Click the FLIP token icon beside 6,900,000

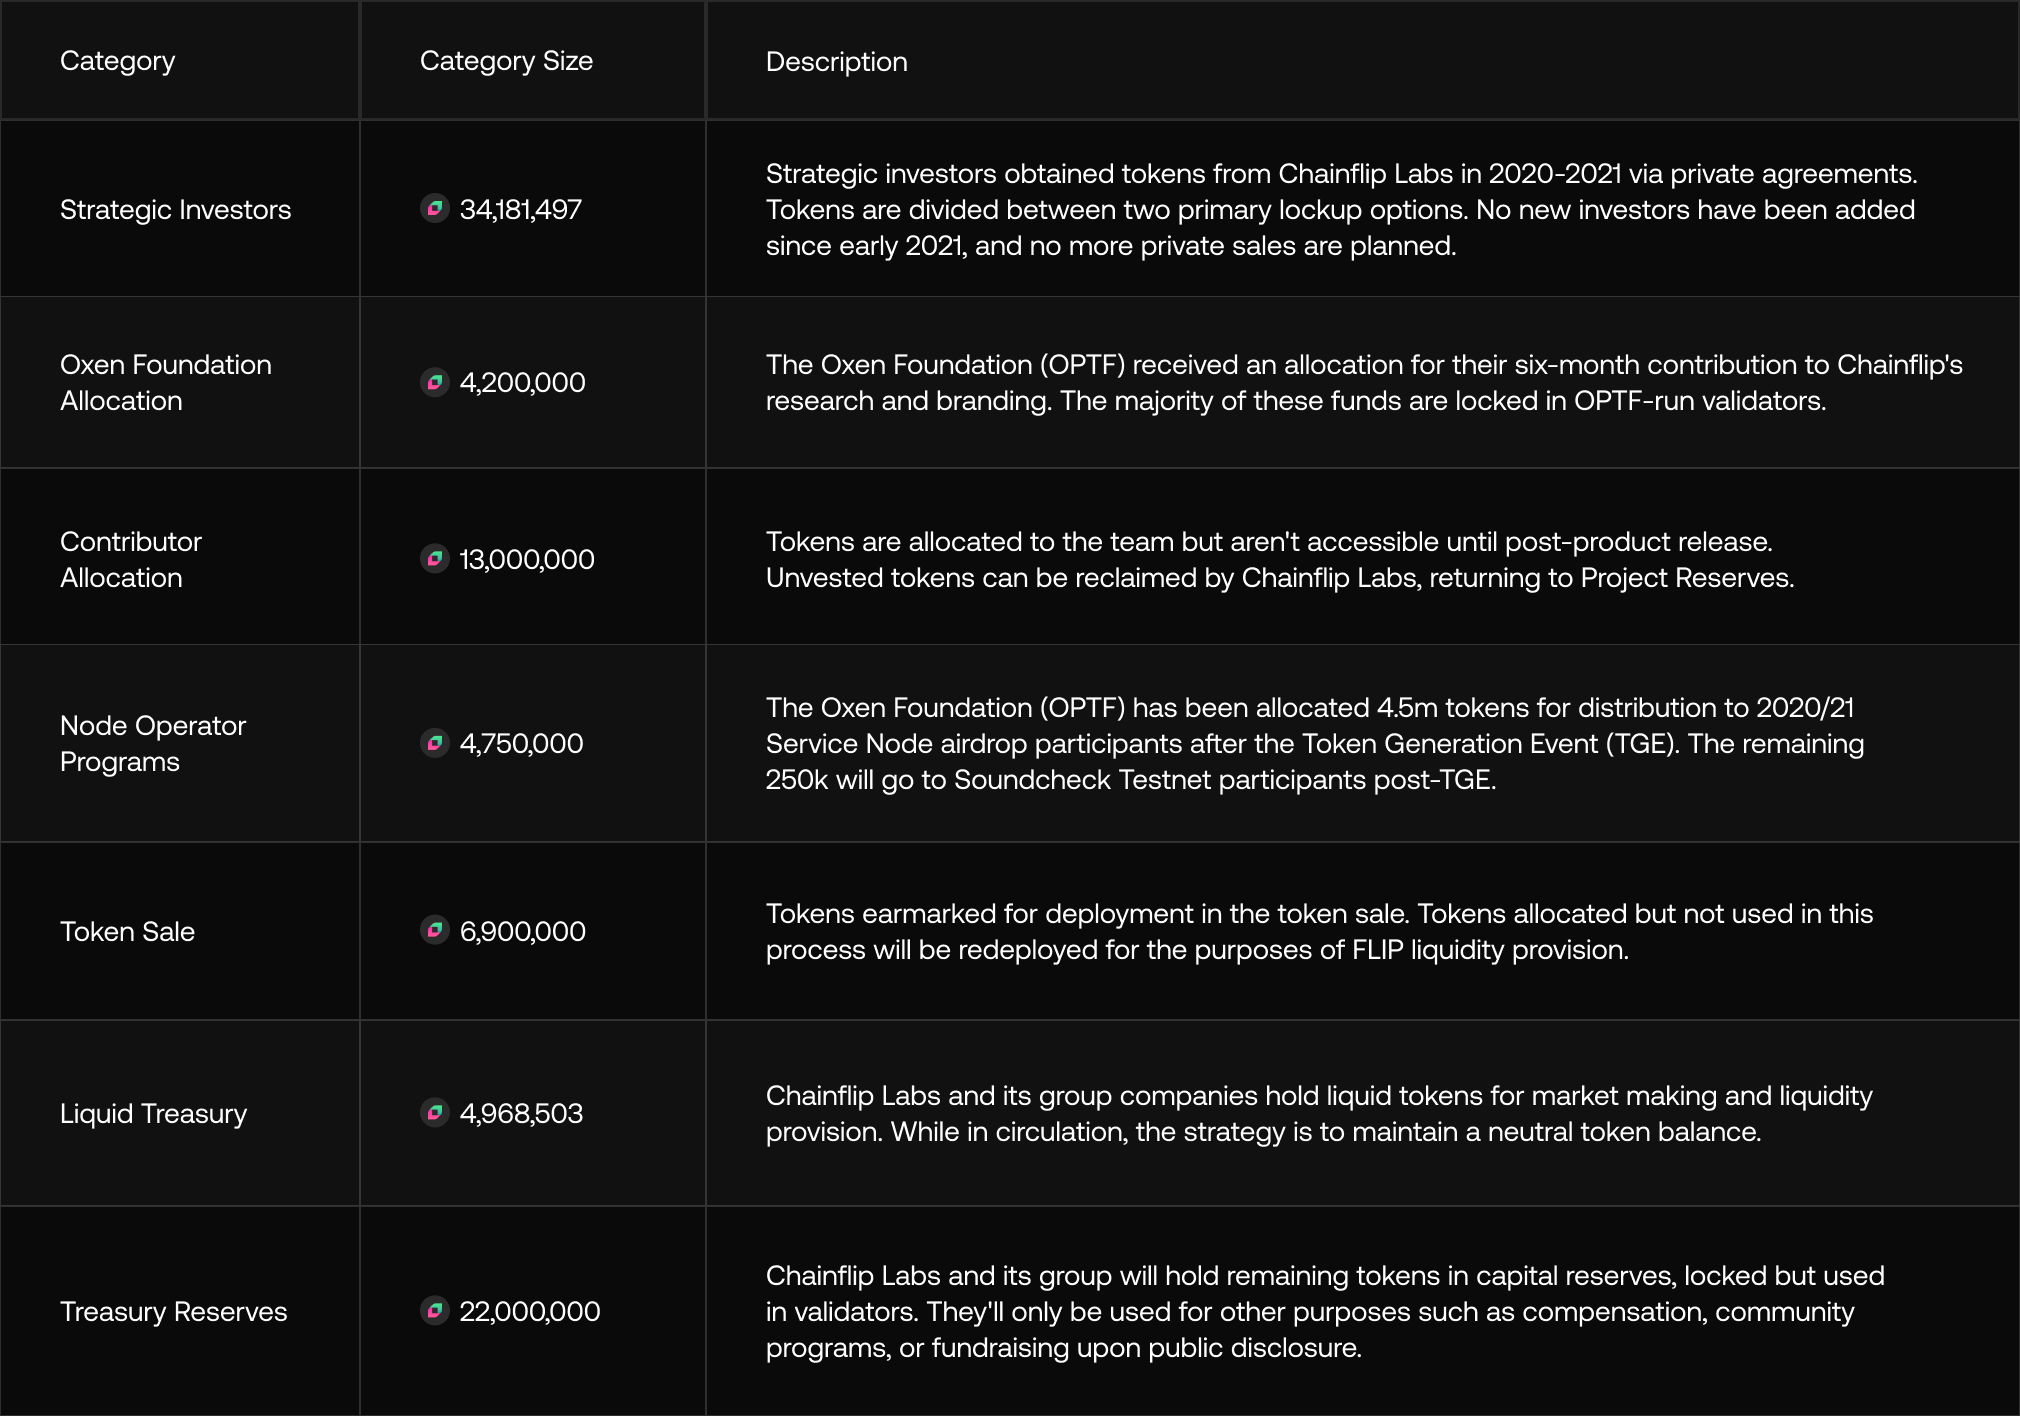click(x=435, y=931)
